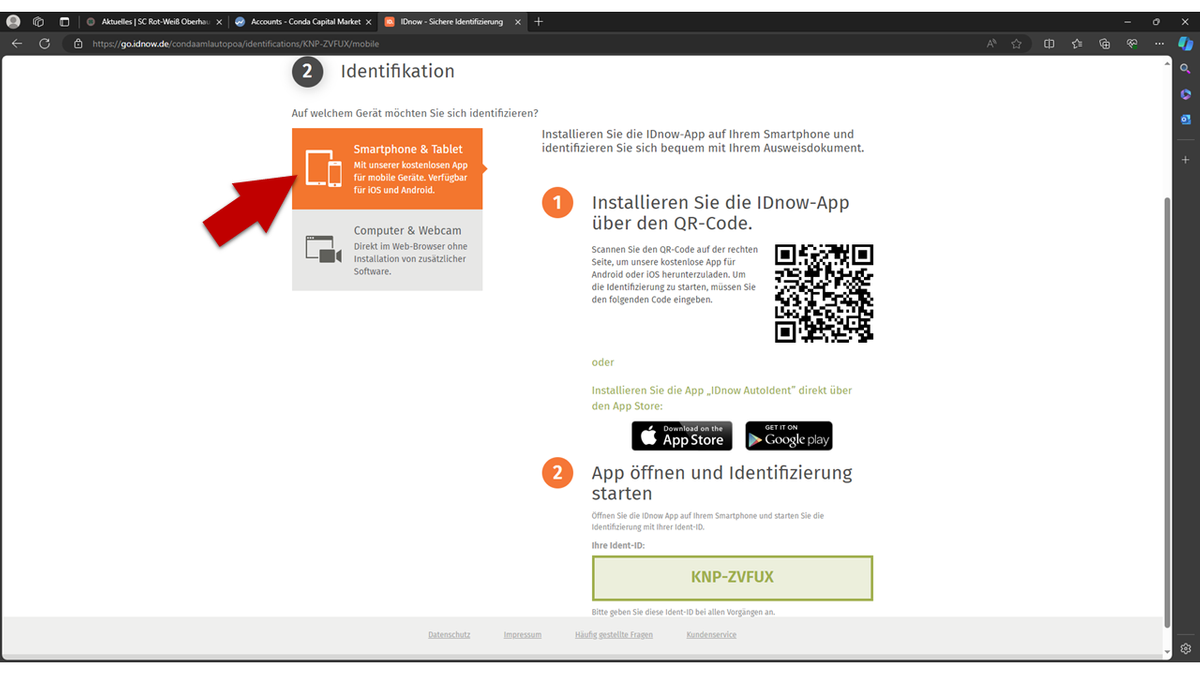Open the browser profile avatar menu
1200x675 pixels.
(x=13, y=21)
